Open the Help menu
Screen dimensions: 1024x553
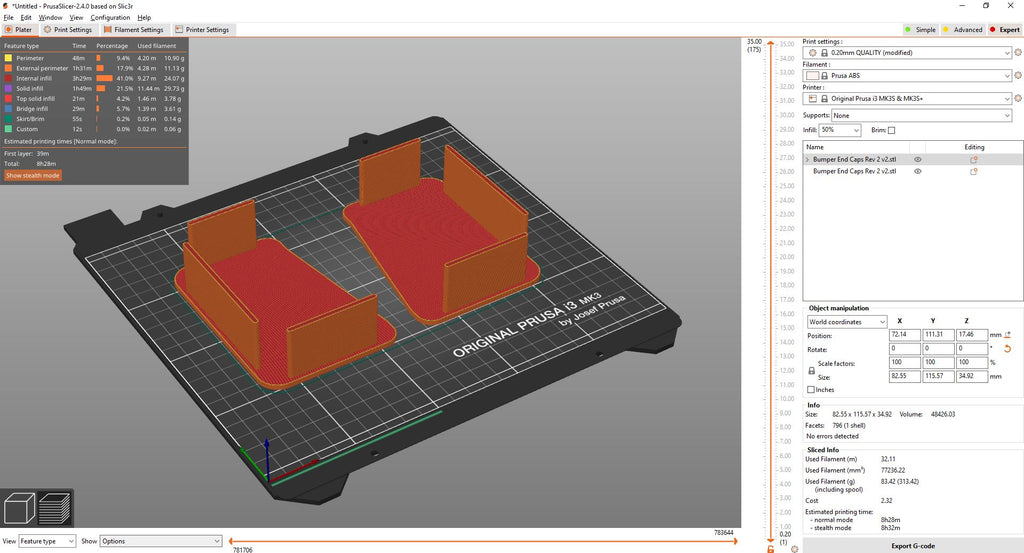pos(144,18)
